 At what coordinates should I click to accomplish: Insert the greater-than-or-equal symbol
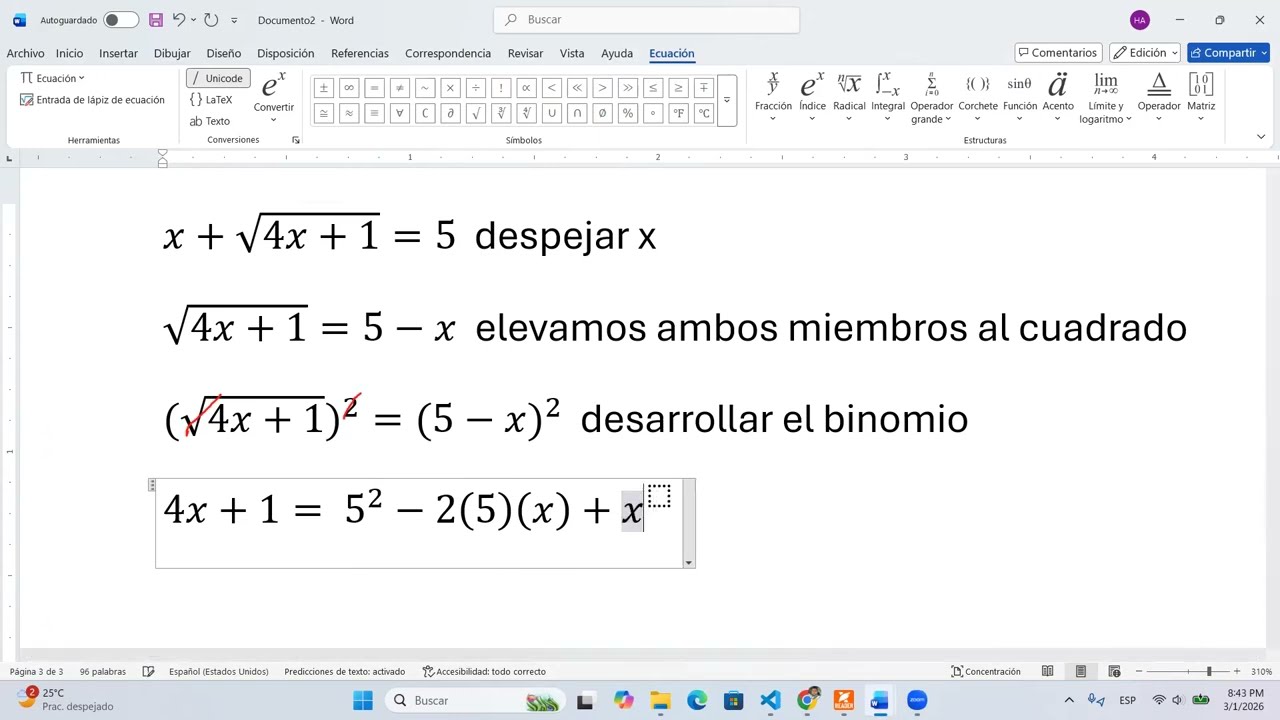point(678,88)
